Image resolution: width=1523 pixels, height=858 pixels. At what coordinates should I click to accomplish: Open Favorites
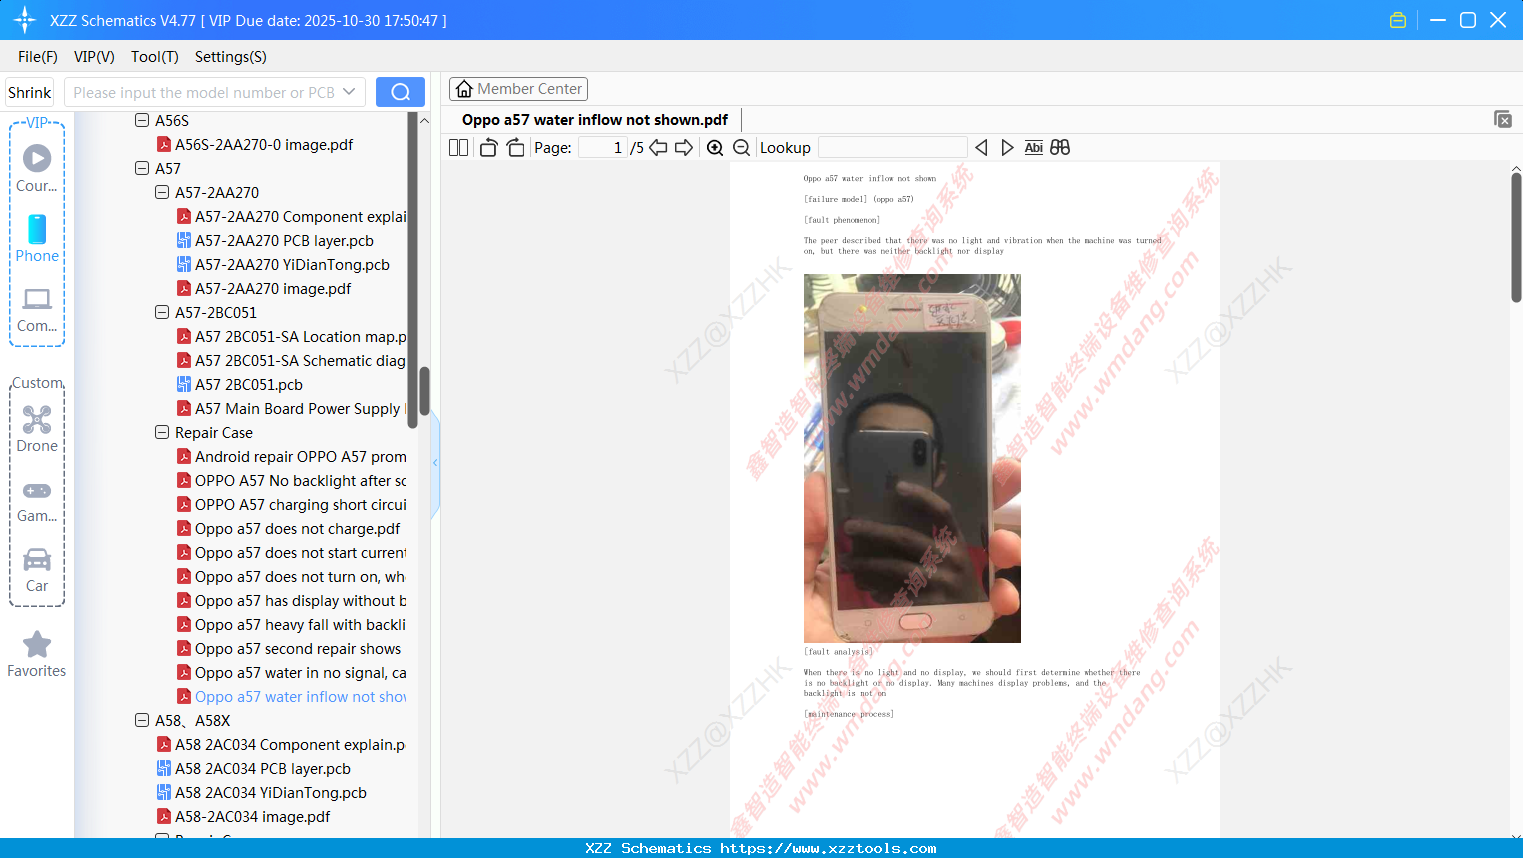tap(37, 654)
